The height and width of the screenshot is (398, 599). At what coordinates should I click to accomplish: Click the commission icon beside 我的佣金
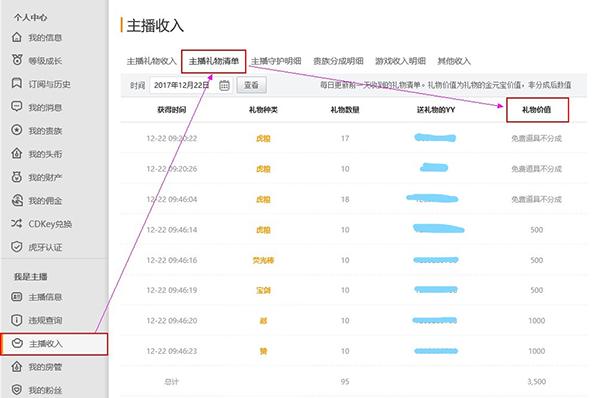[x=16, y=200]
